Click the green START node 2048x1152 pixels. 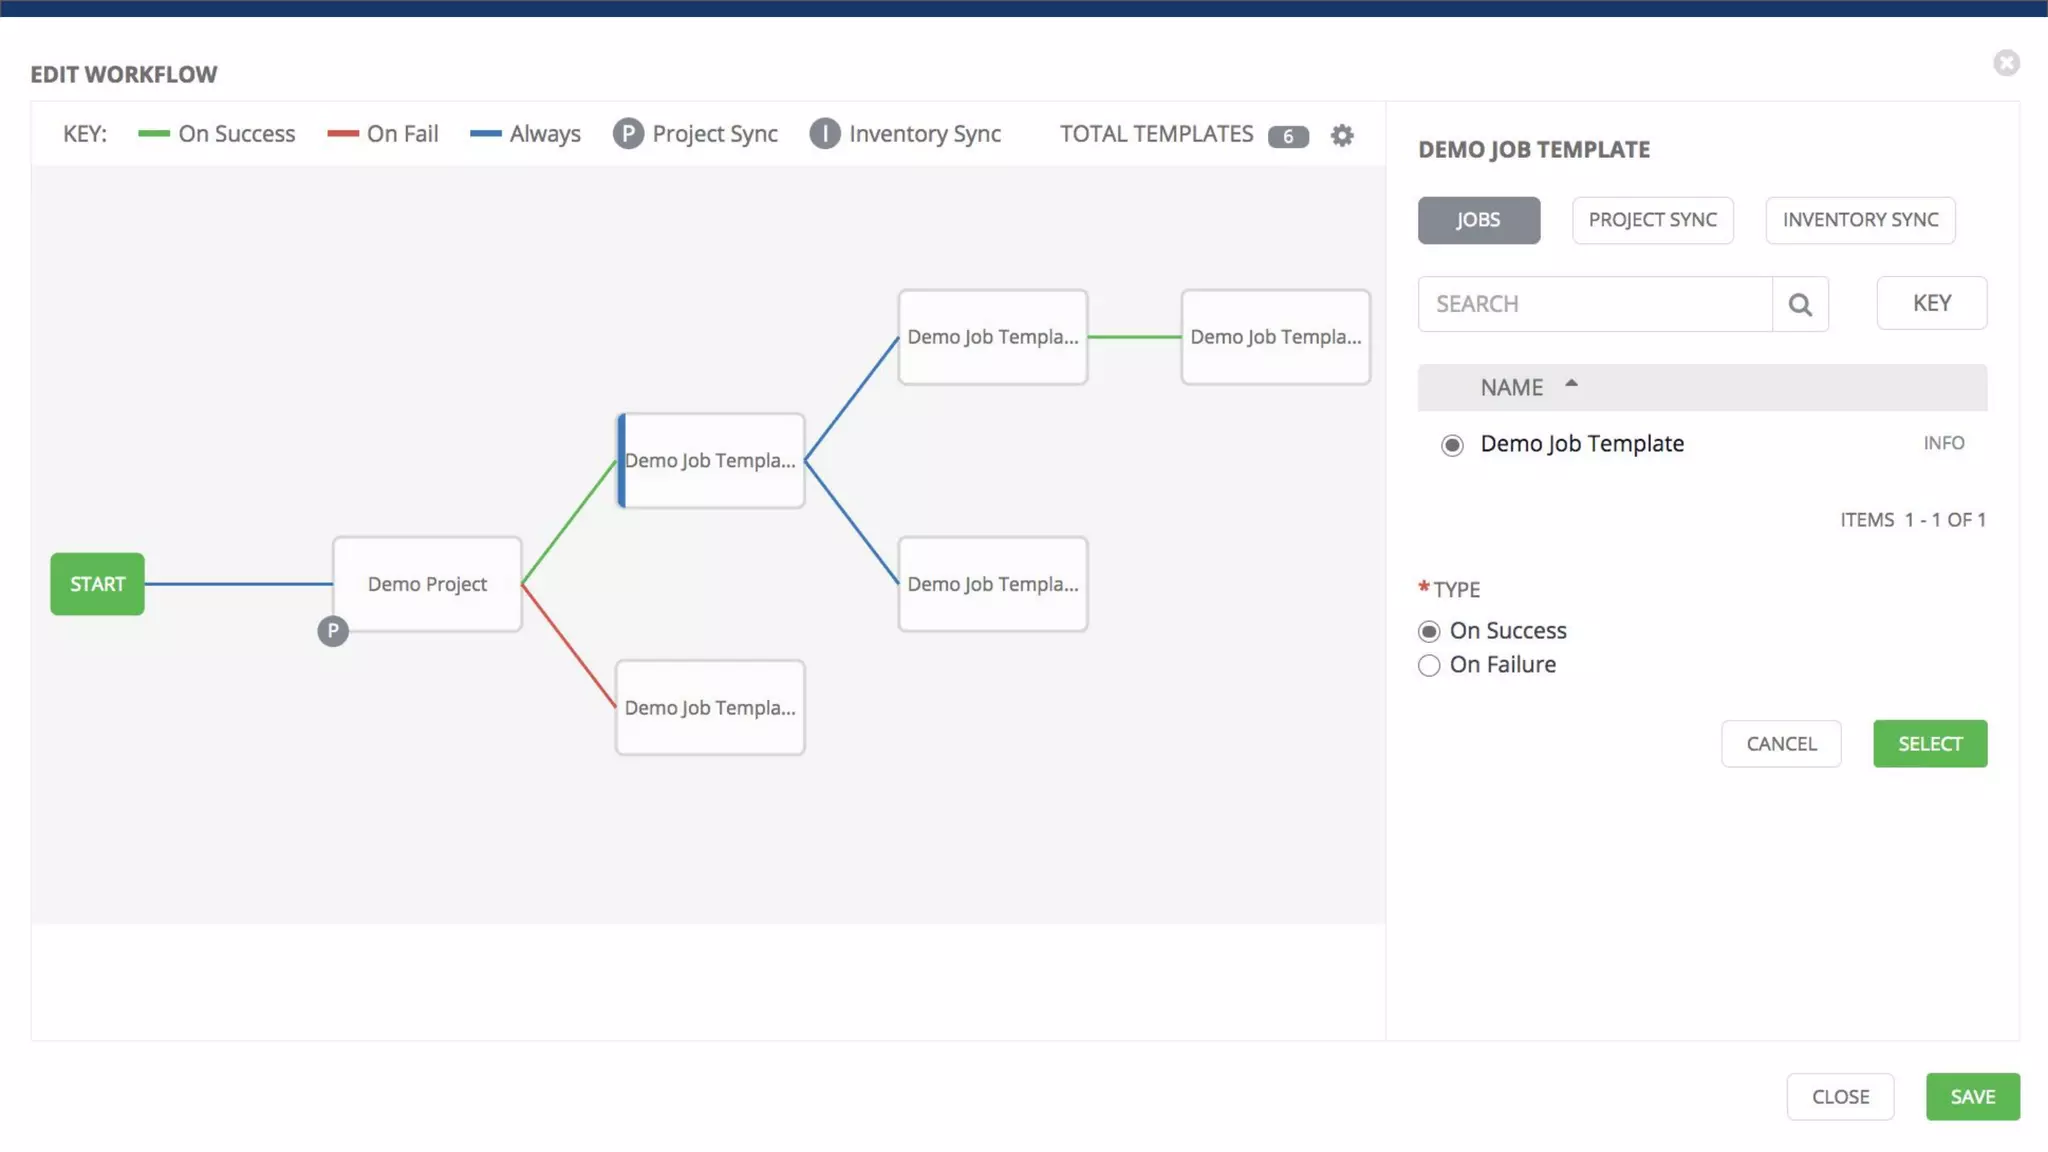pyautogui.click(x=97, y=584)
